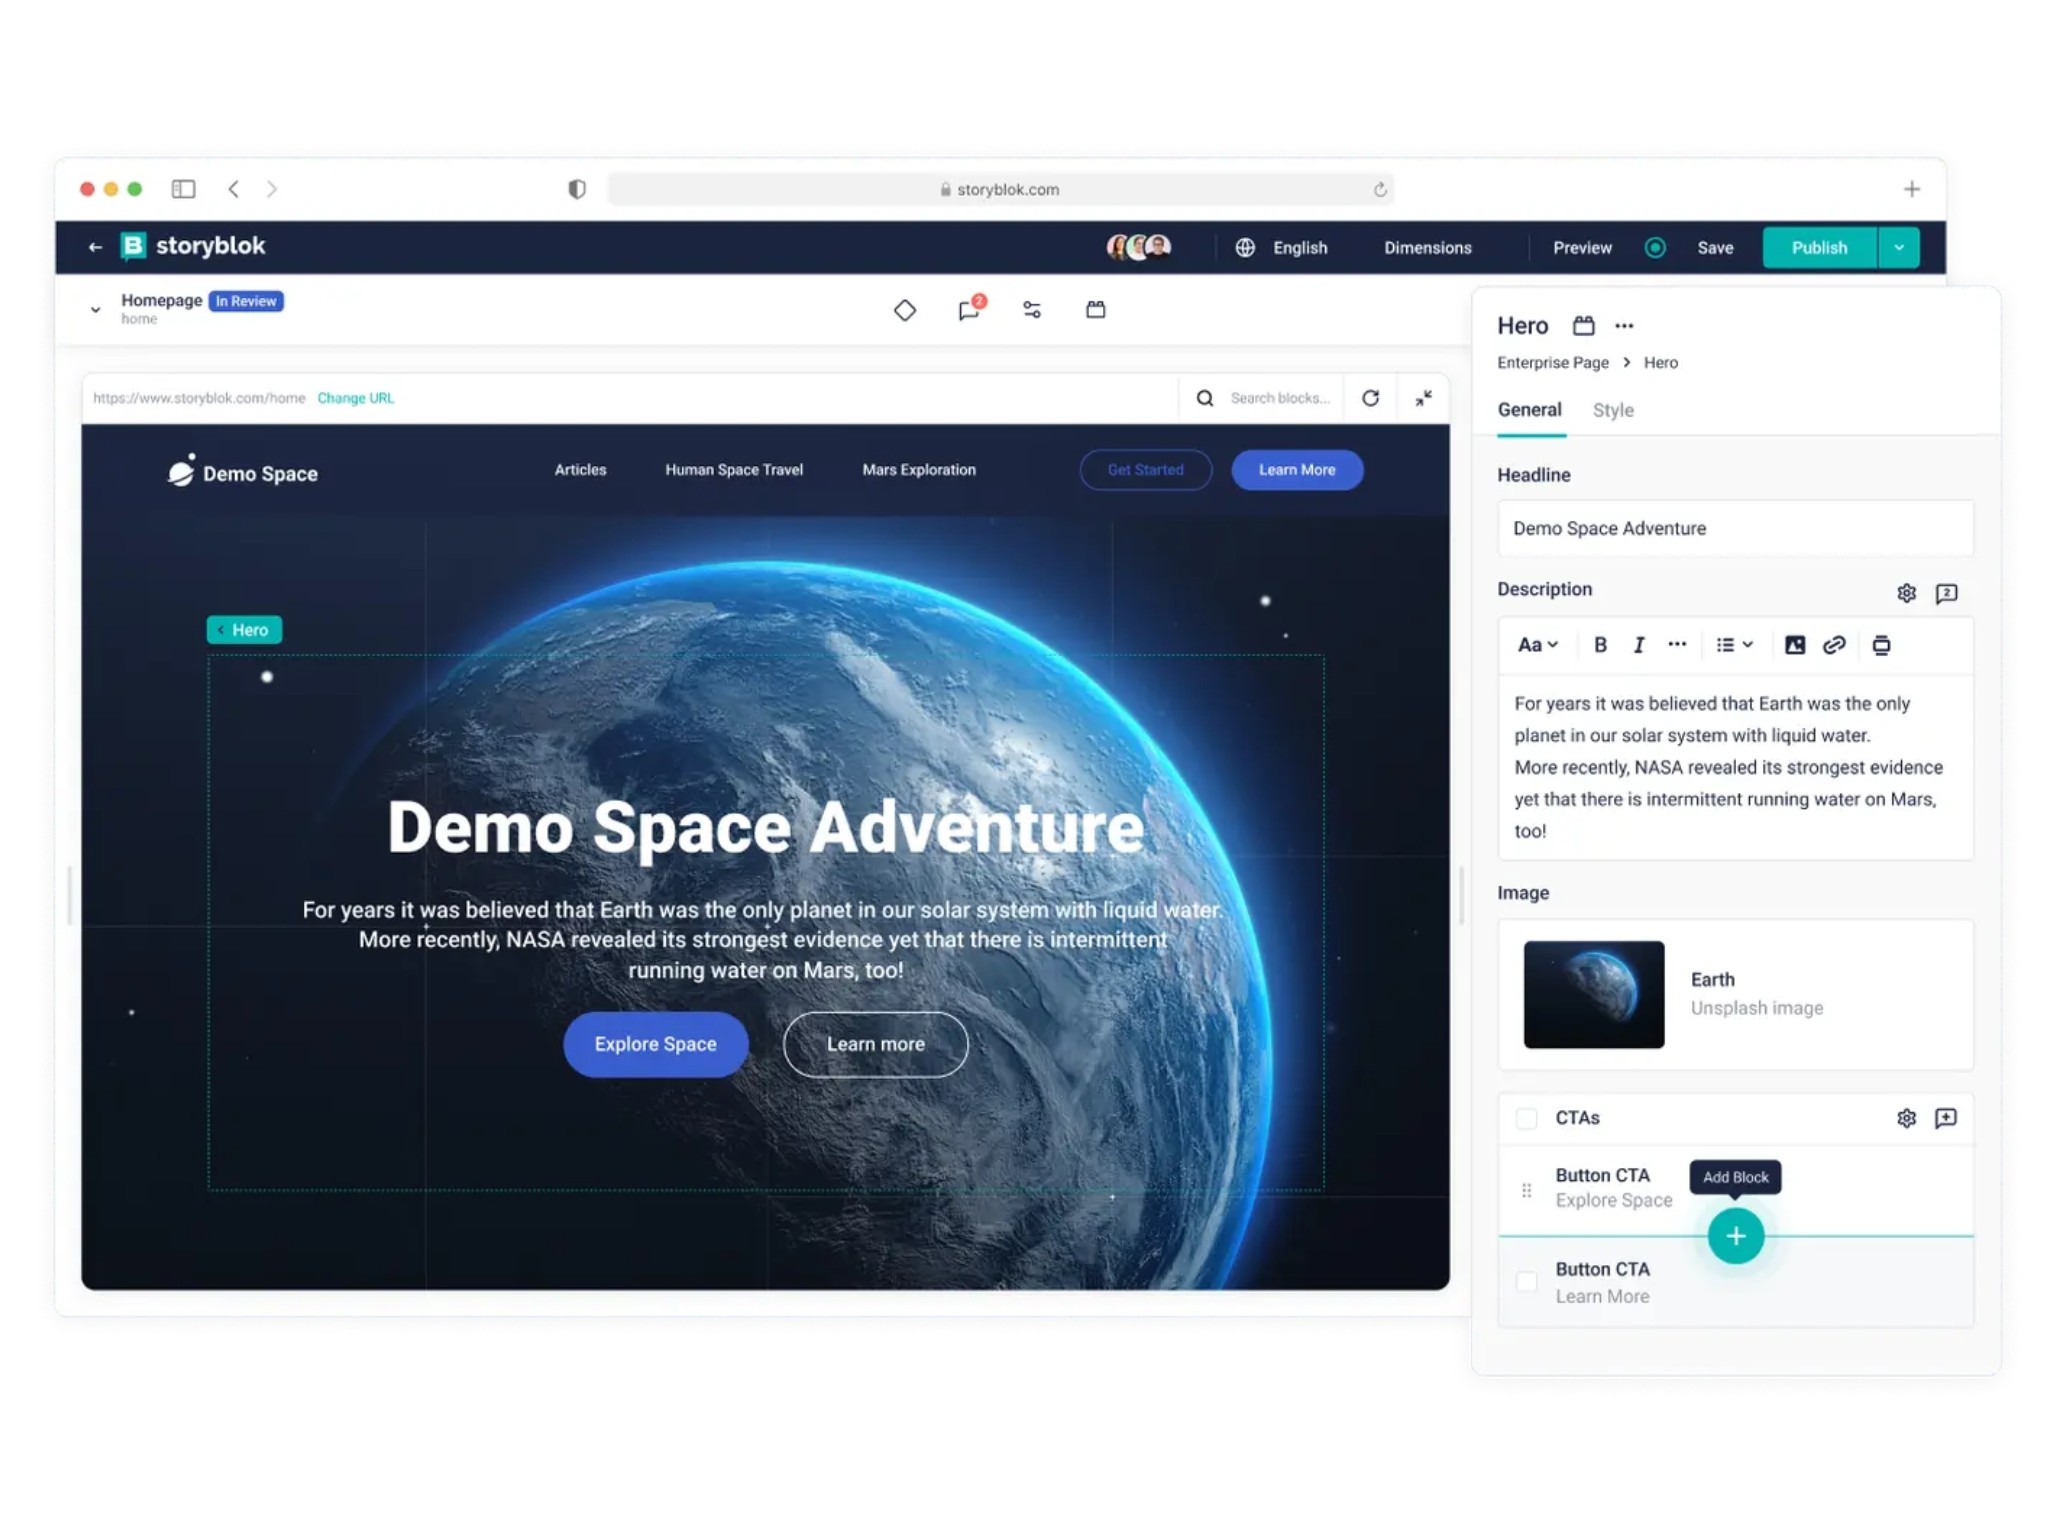This screenshot has width=2048, height=1536.
Task: Check the CTAs block checkbox
Action: [x=1526, y=1118]
